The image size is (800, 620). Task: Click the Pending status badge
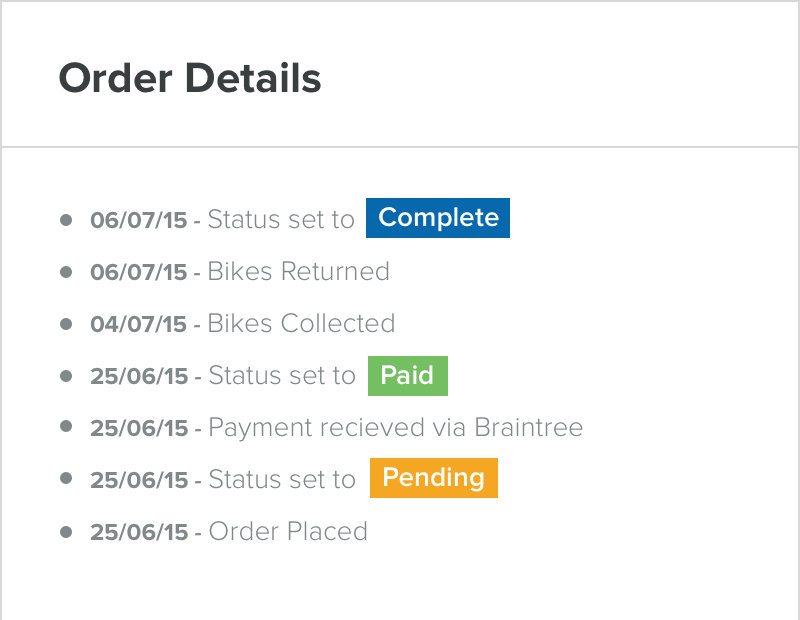[x=433, y=478]
